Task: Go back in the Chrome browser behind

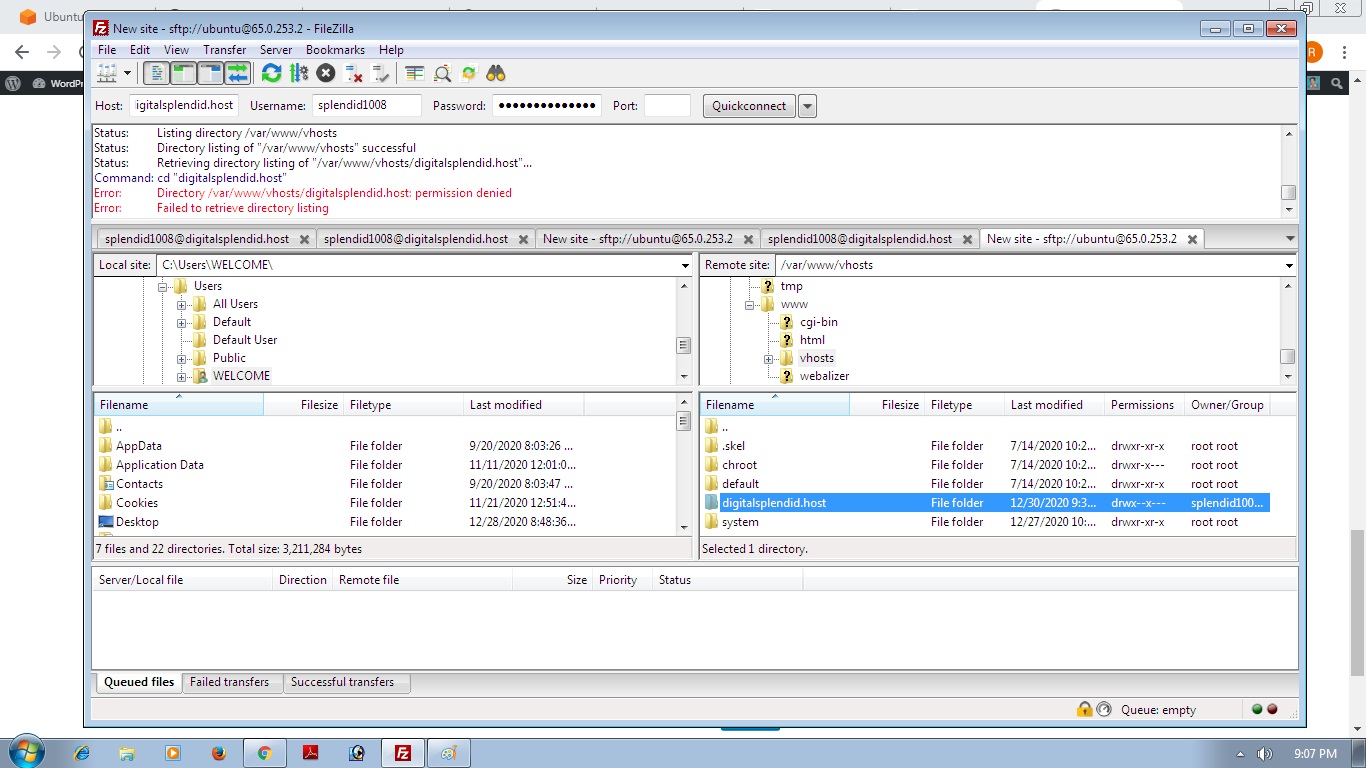Action: click(22, 52)
